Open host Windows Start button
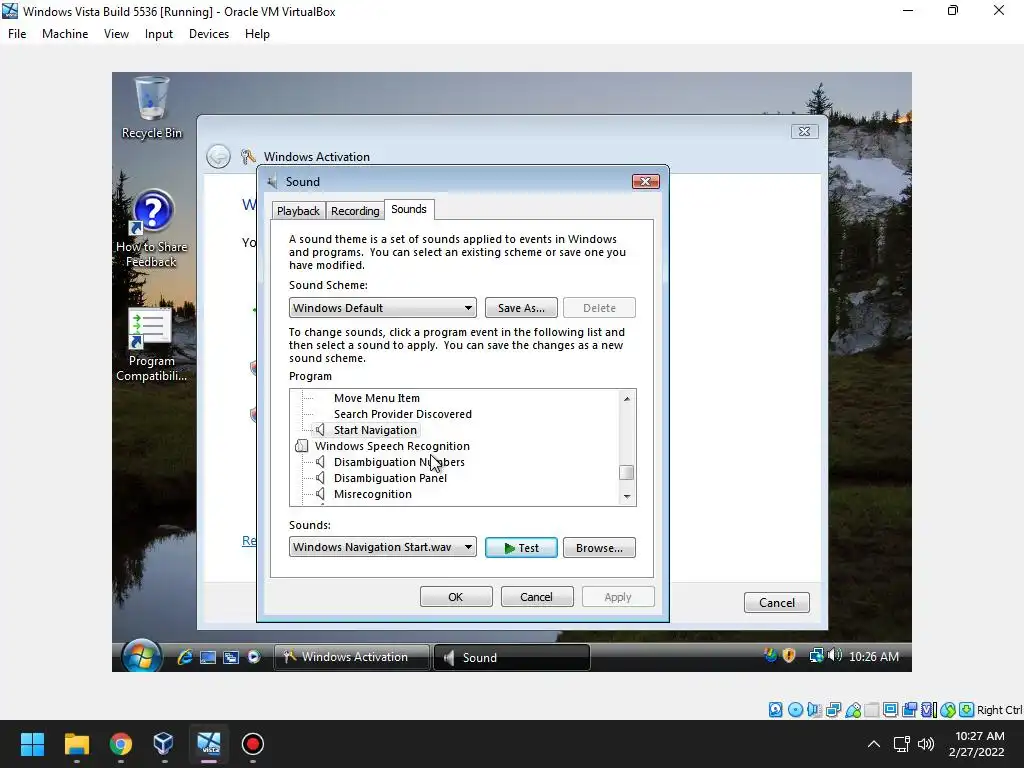The height and width of the screenshot is (768, 1024). [x=32, y=744]
